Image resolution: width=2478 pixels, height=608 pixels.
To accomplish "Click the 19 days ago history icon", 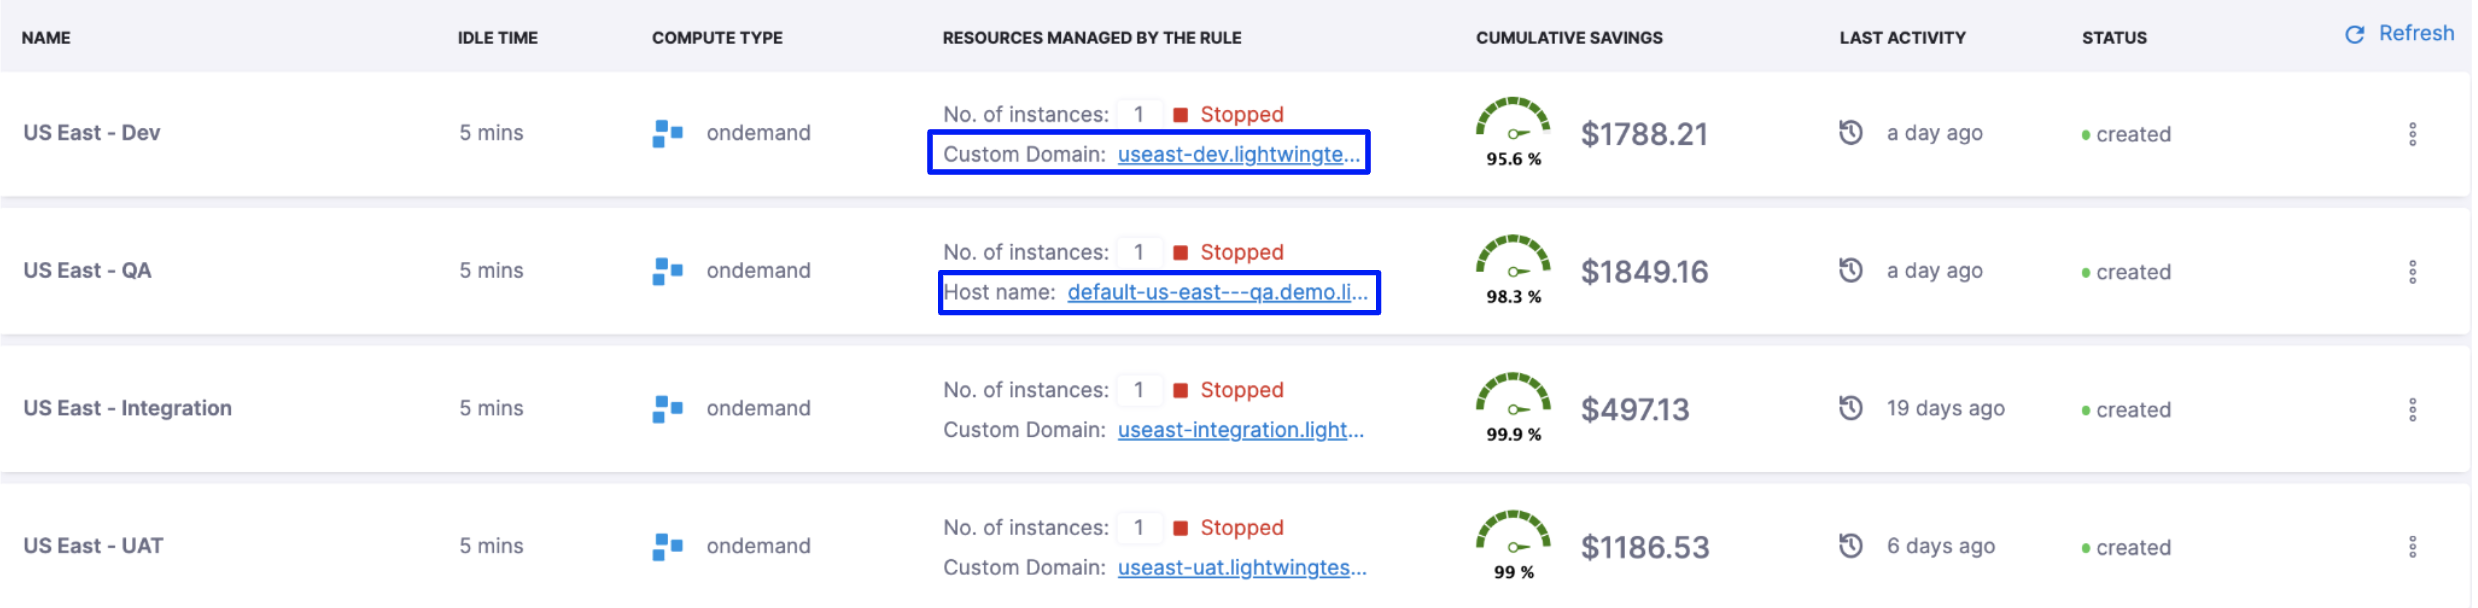I will [1851, 408].
